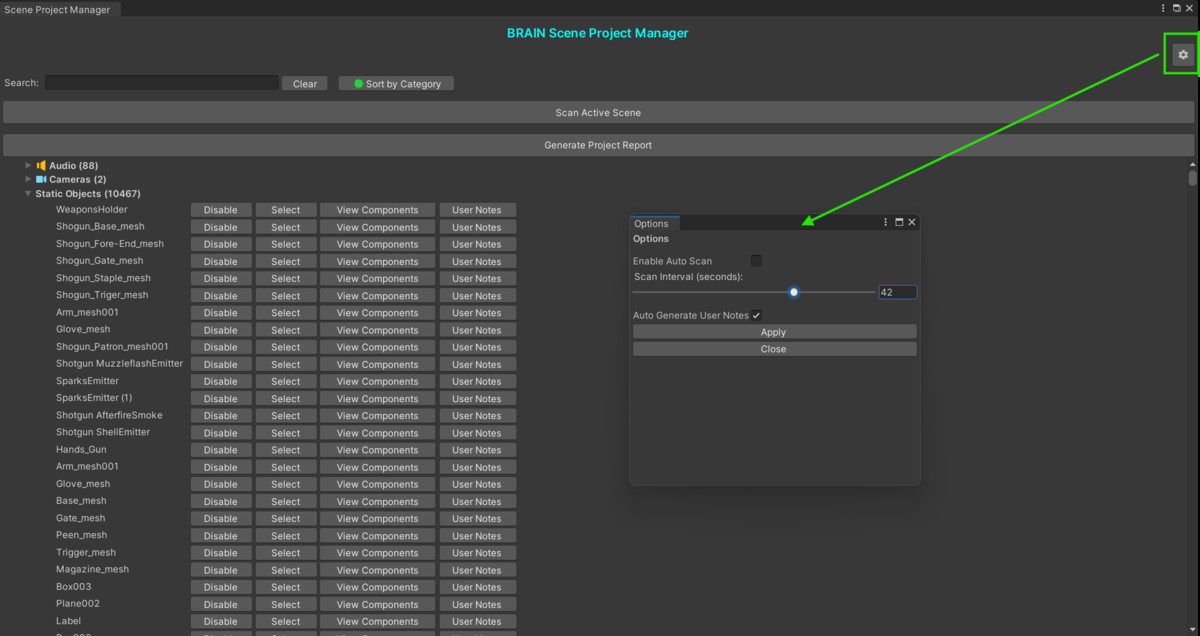
Task: Disable Peen_mesh
Action: pos(221,536)
